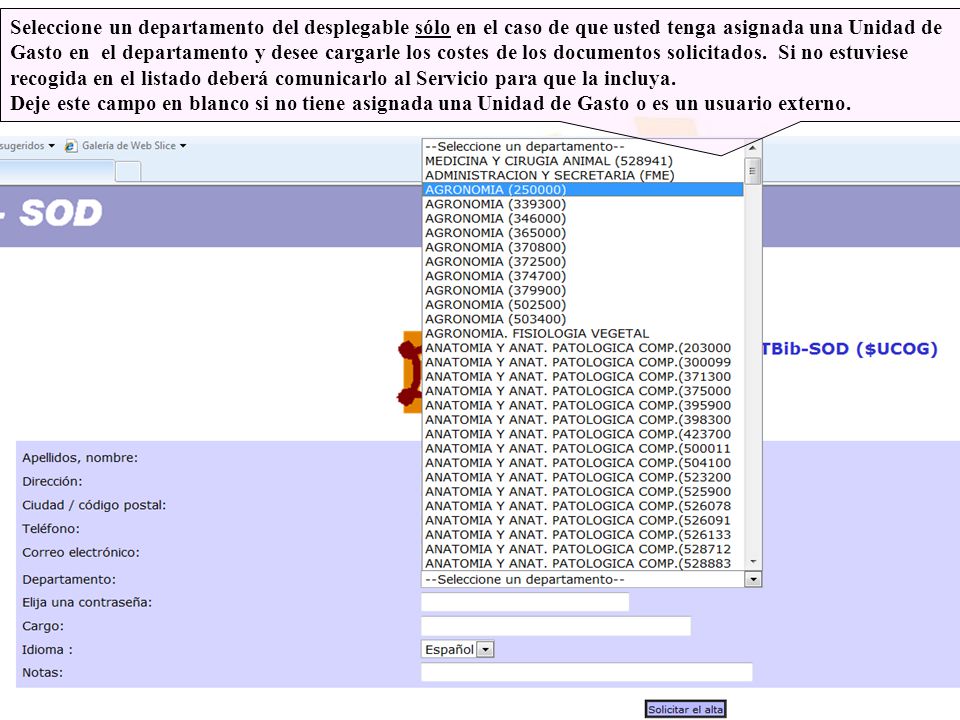This screenshot has width=960, height=720.
Task: Choose ANATOMIA Y ANAT. PATOLOGICA COMP.(528883
Action: [583, 563]
